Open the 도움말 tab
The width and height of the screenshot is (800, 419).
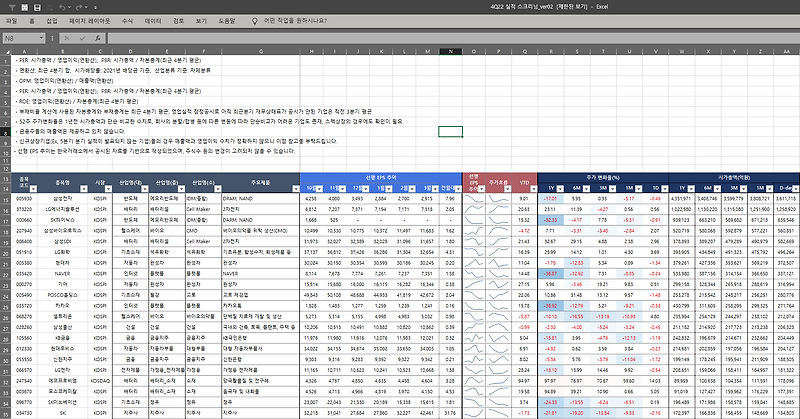tap(227, 21)
